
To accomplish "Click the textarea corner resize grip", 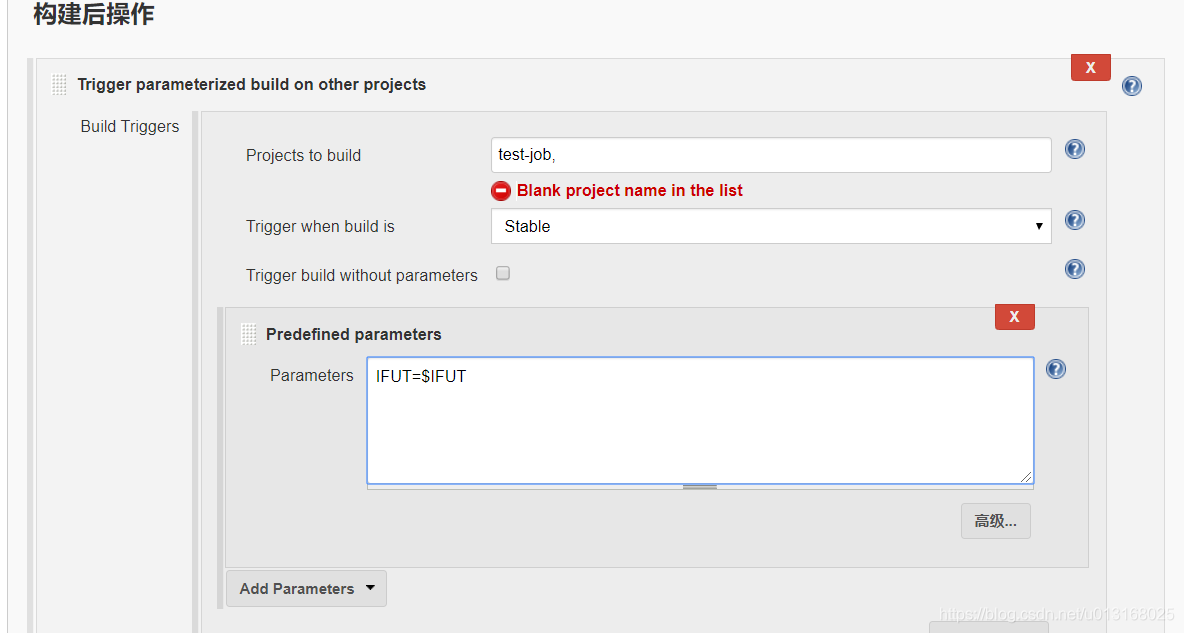I will (x=1027, y=478).
